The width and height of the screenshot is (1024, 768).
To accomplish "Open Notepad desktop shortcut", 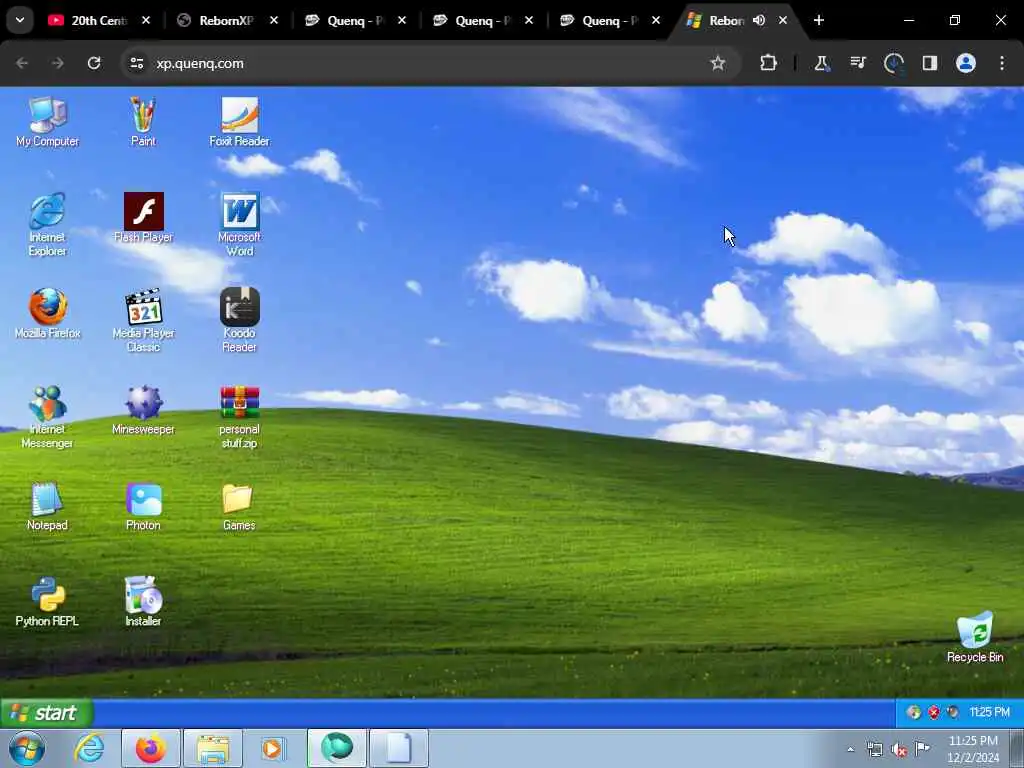I will point(47,505).
